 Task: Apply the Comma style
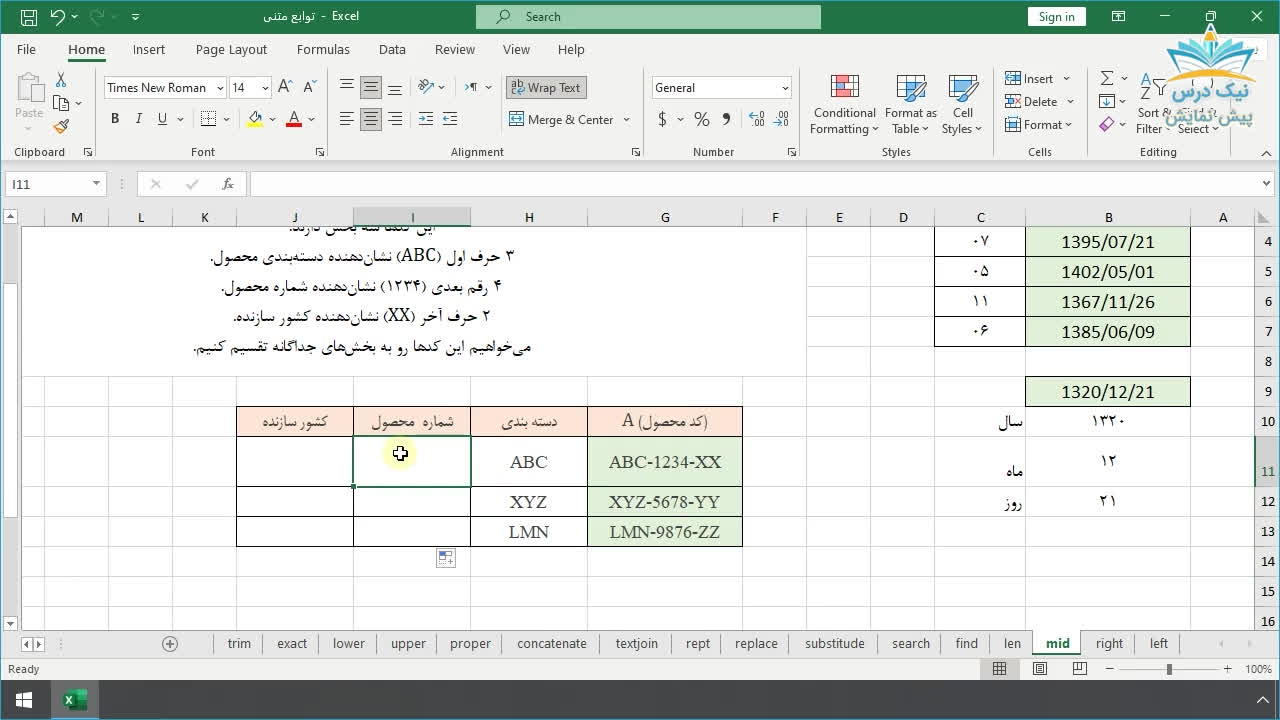coord(726,119)
